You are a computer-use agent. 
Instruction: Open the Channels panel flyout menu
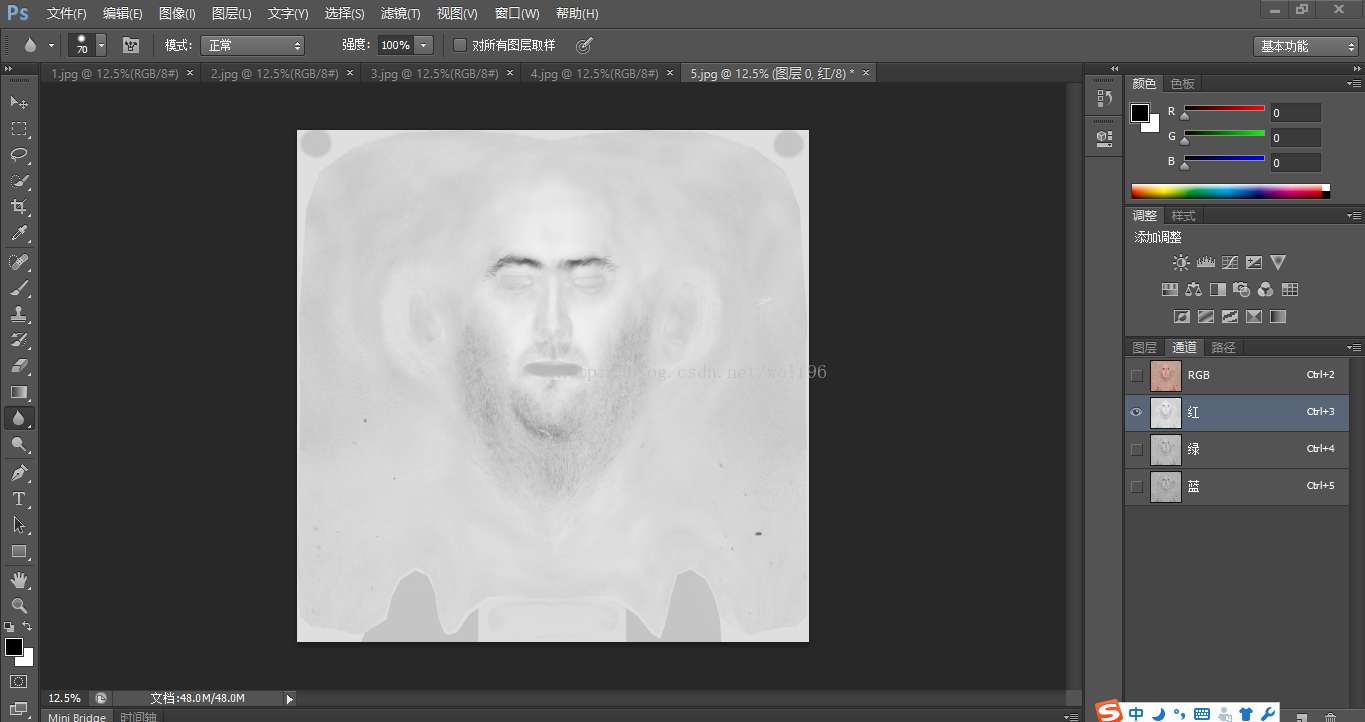1353,347
